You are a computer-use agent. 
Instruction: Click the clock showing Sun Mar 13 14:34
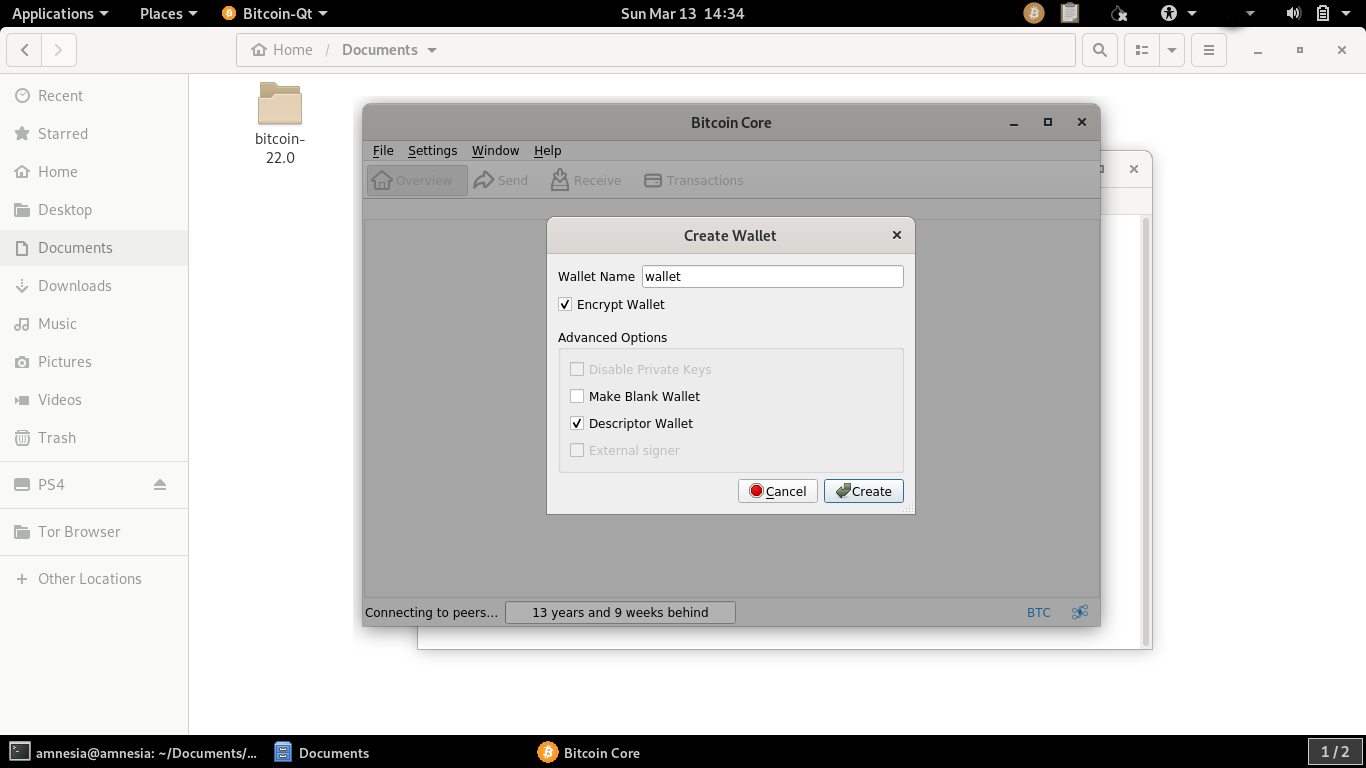pos(682,13)
